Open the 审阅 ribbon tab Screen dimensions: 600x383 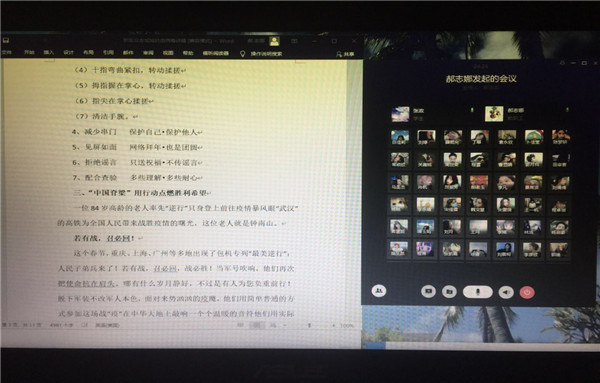click(148, 53)
